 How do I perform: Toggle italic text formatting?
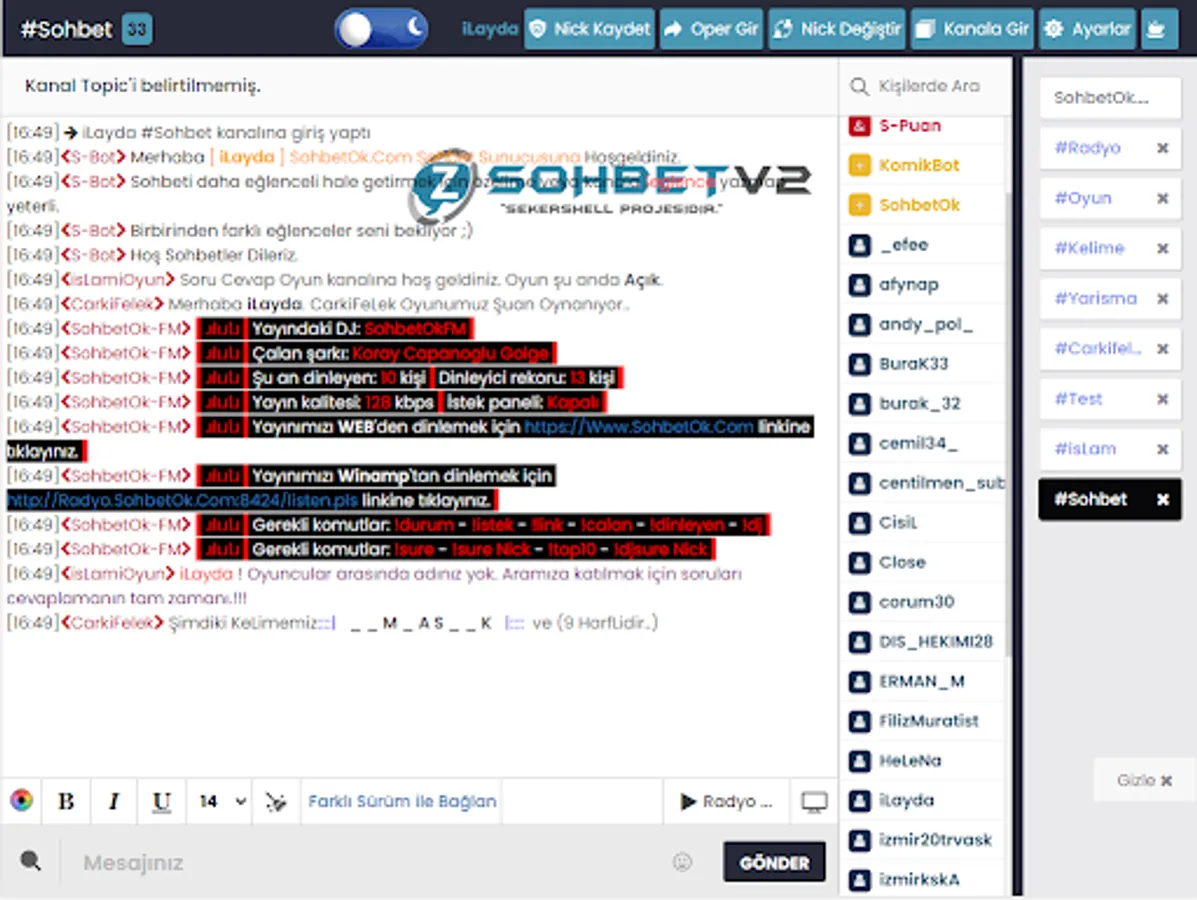coord(114,801)
